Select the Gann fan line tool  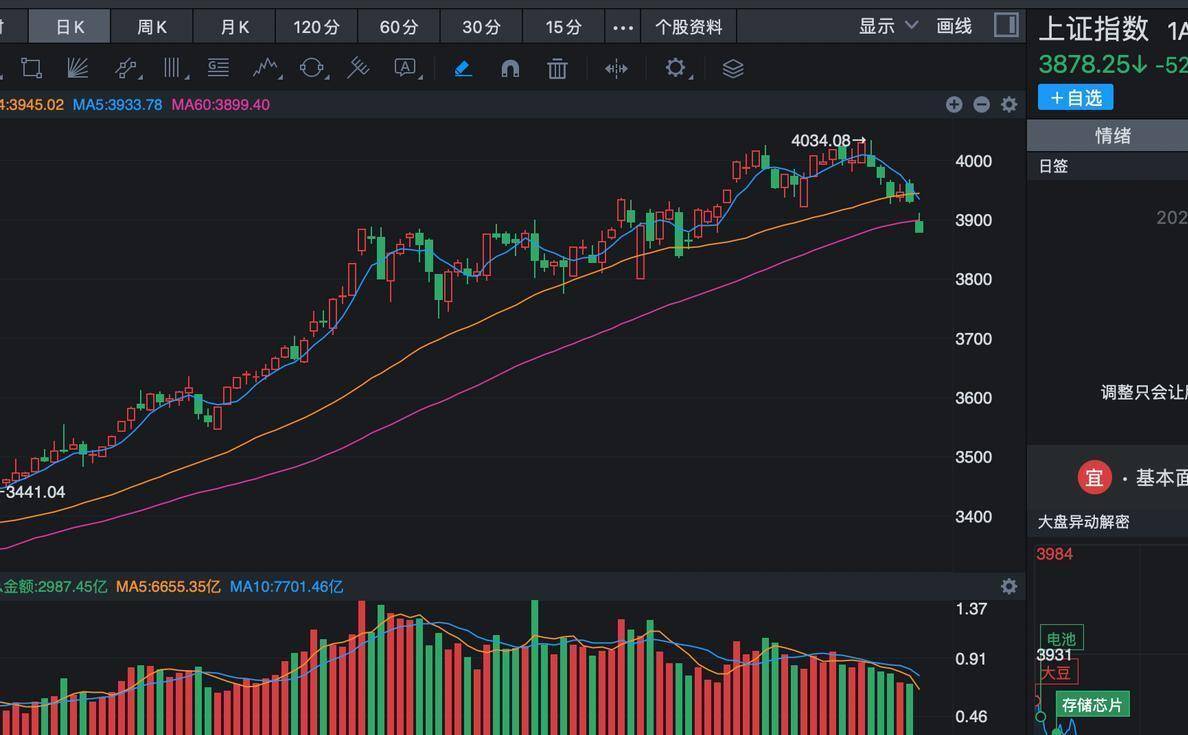click(78, 68)
